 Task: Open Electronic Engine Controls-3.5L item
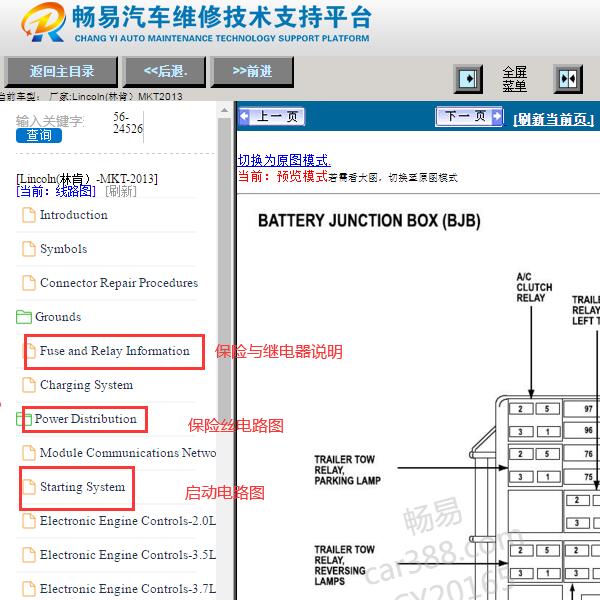tap(128, 555)
